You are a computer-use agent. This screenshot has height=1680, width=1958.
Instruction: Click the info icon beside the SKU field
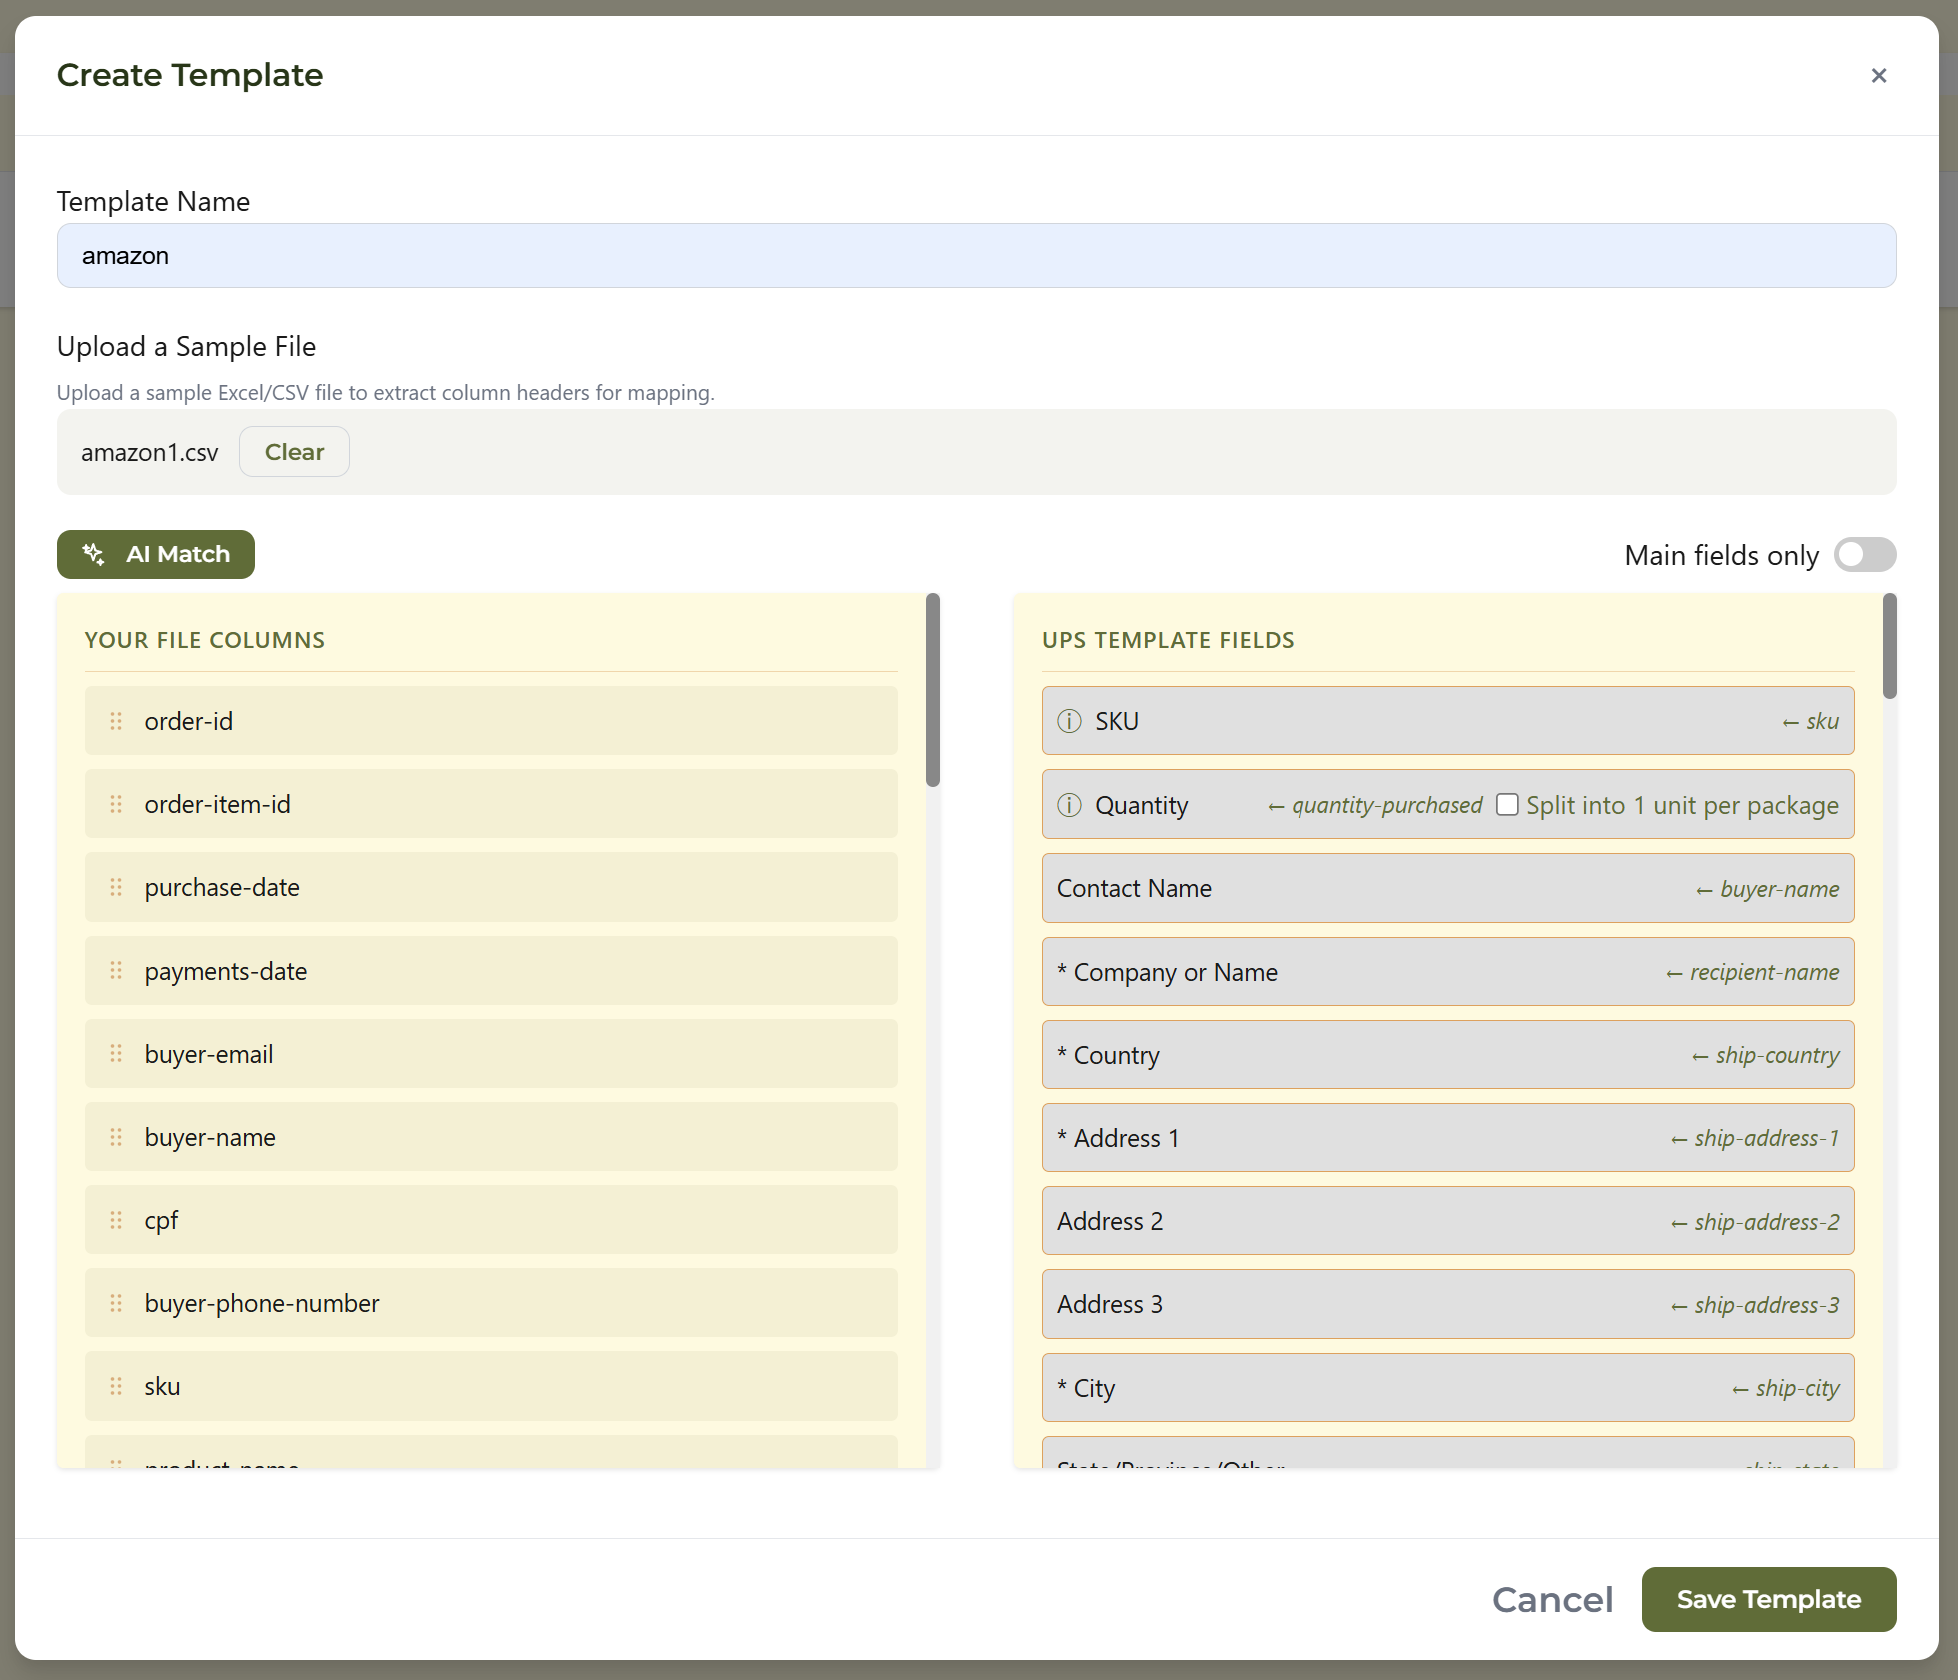(1069, 720)
